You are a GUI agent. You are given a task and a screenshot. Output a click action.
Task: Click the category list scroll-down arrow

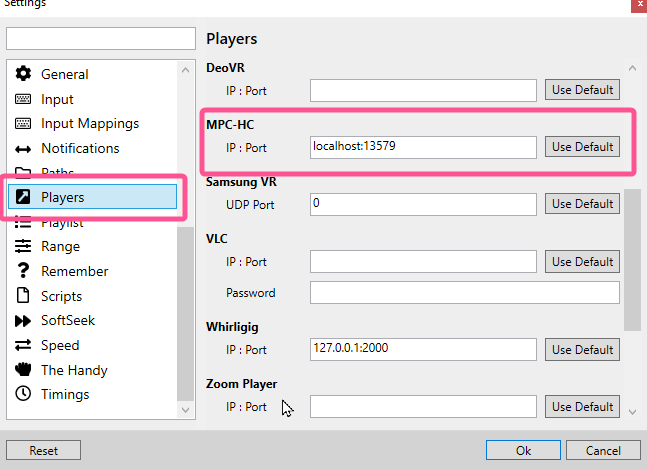click(185, 410)
